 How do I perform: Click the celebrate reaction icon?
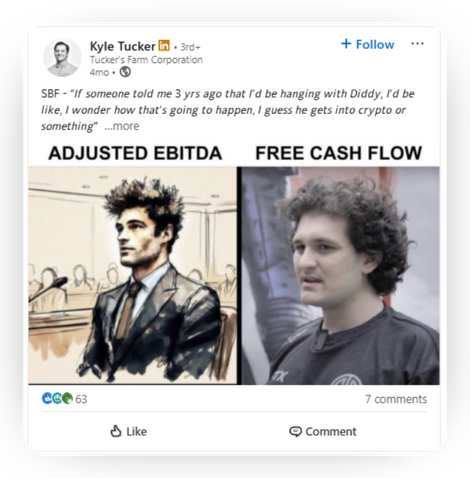coord(57,398)
